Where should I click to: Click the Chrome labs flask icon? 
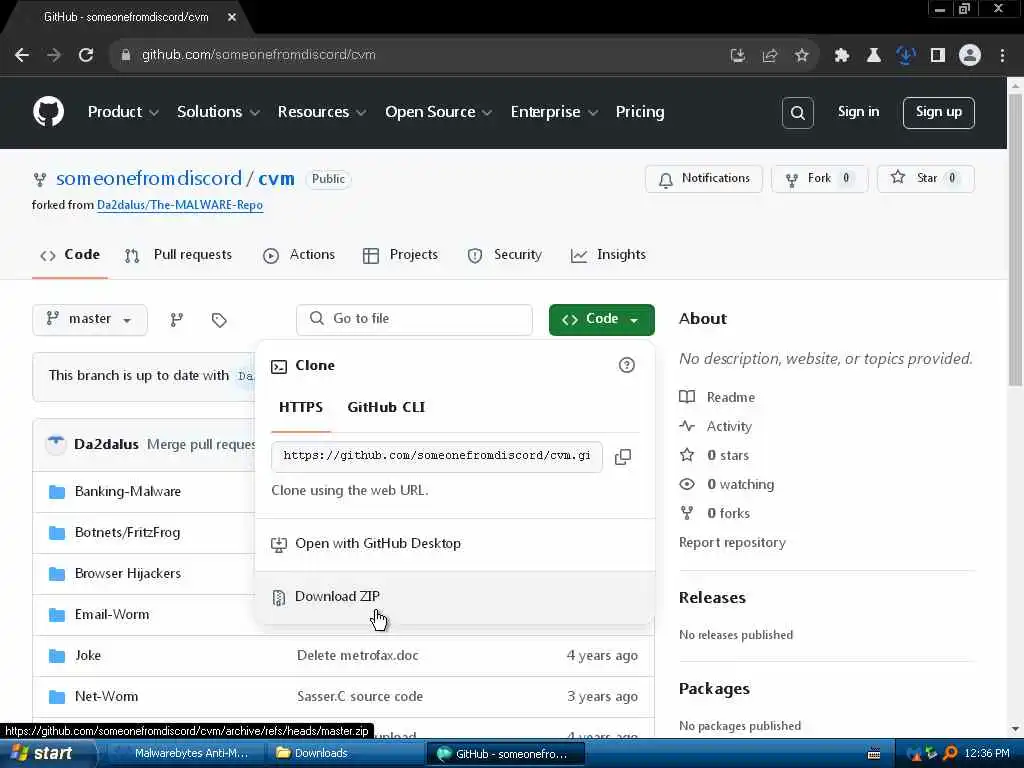click(874, 56)
